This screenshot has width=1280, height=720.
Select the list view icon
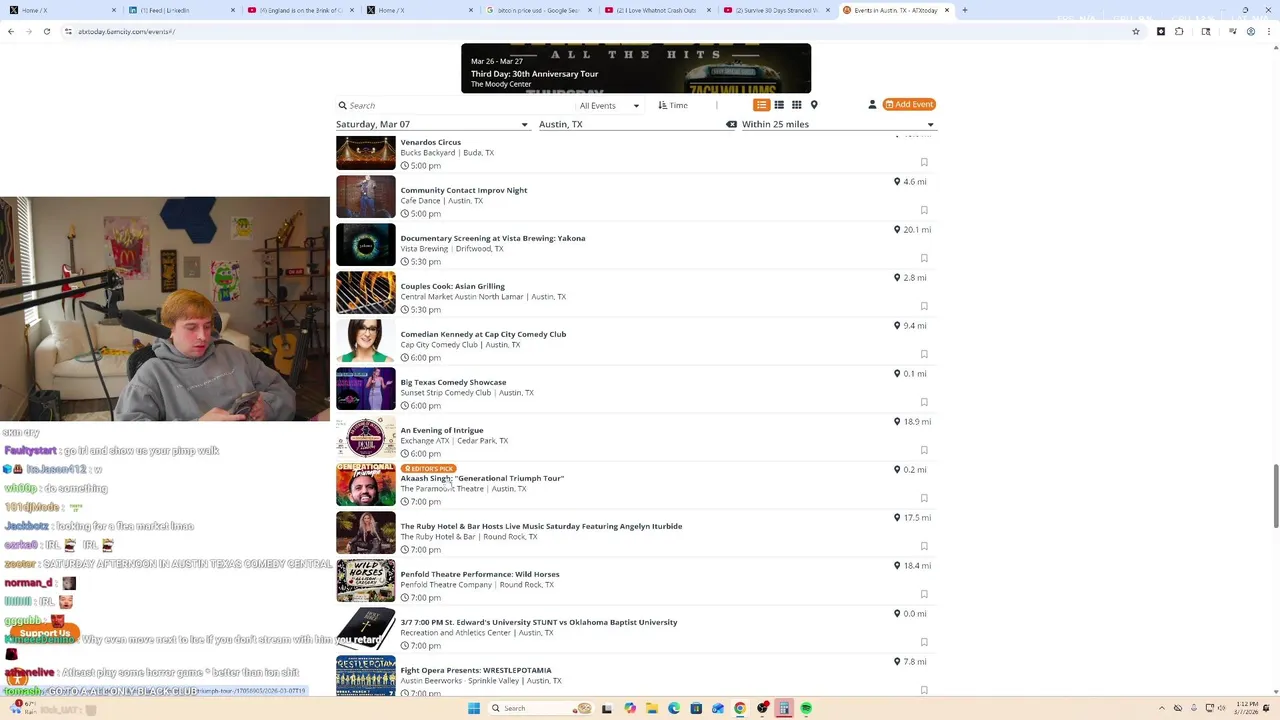[761, 105]
